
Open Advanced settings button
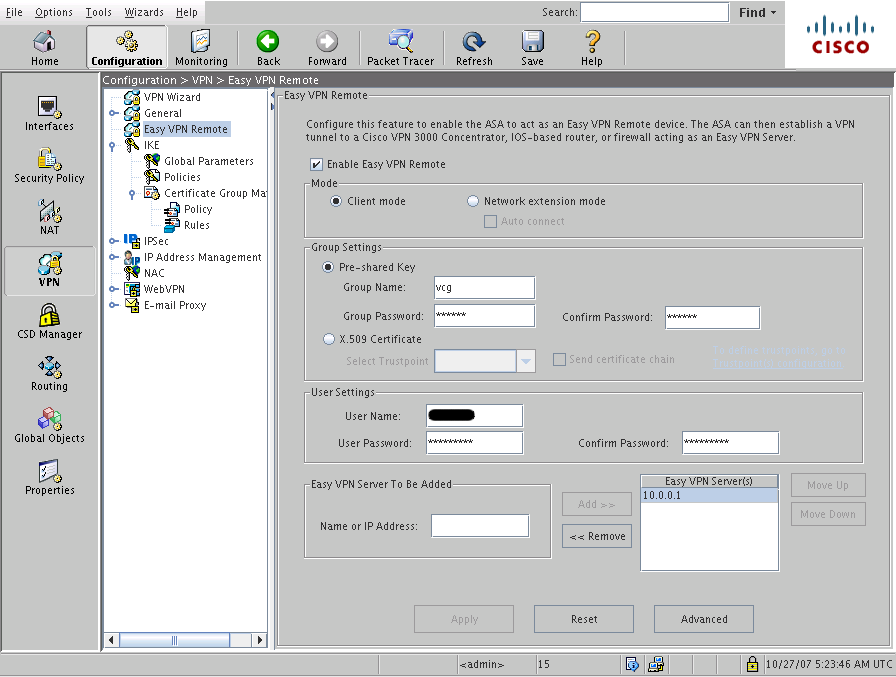(704, 619)
